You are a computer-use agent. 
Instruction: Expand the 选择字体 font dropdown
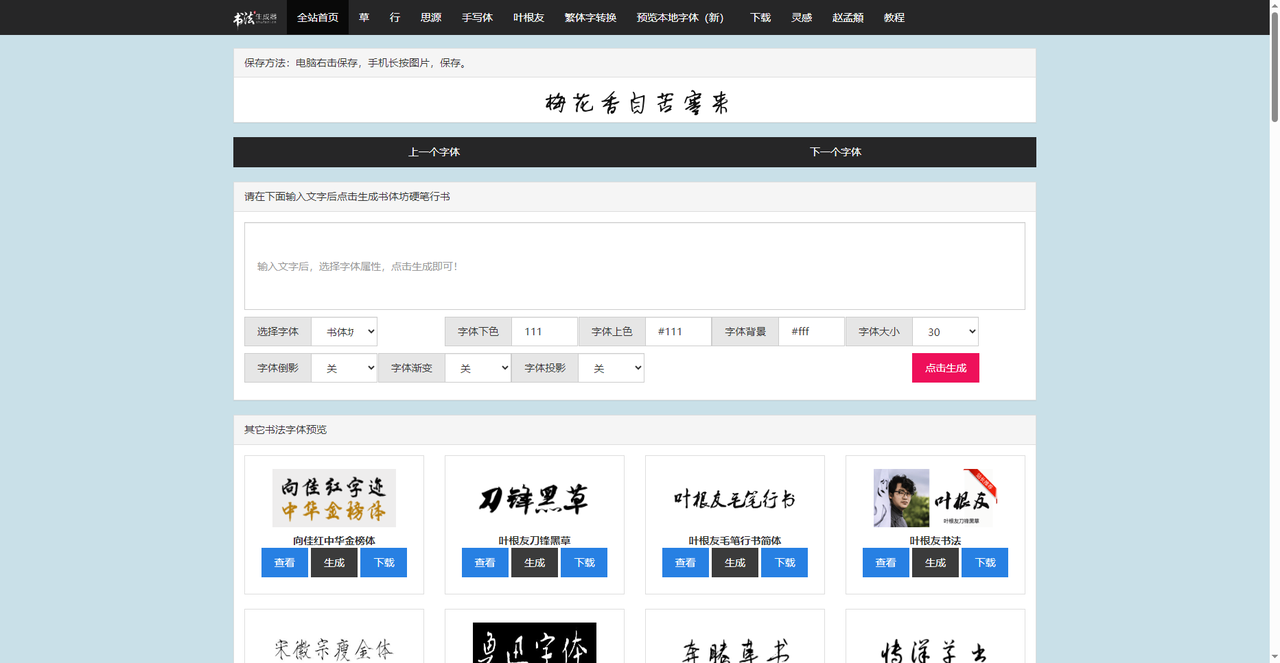coord(344,332)
